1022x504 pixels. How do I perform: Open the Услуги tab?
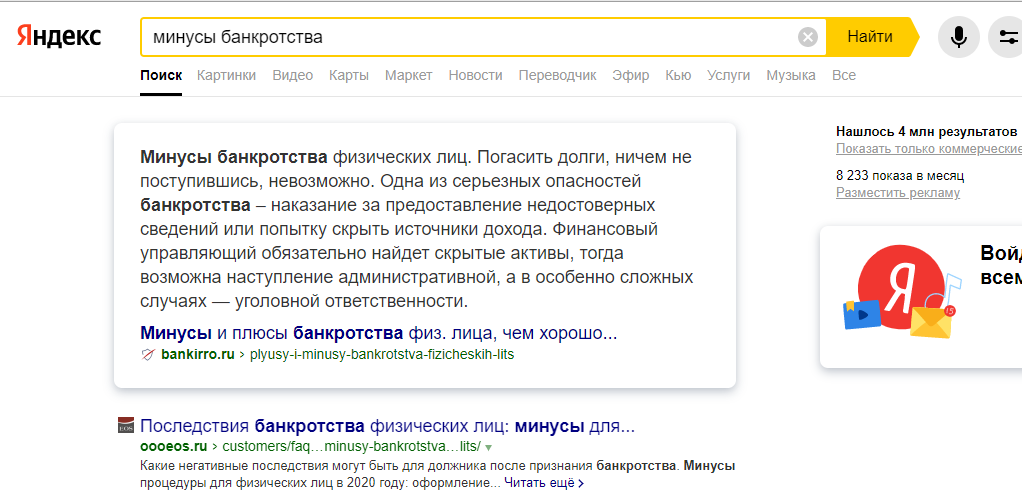729,76
